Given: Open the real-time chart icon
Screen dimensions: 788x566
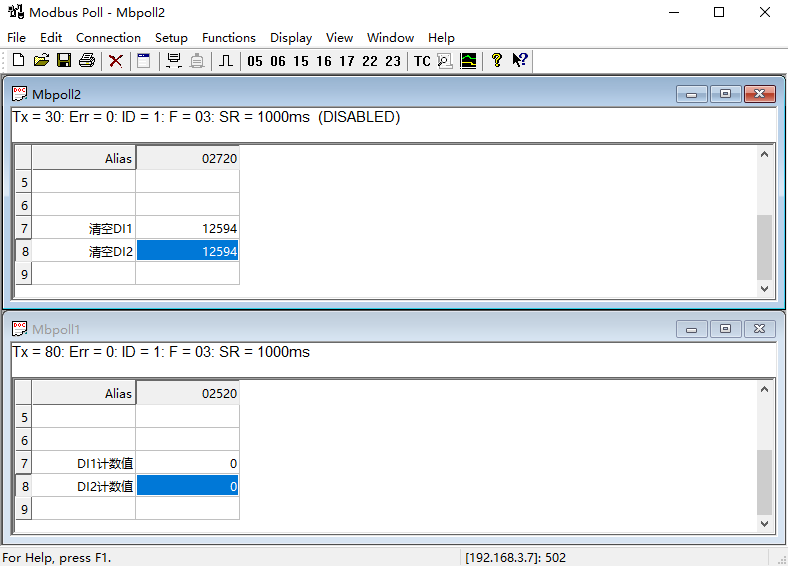Looking at the screenshot, I should click(x=468, y=61).
